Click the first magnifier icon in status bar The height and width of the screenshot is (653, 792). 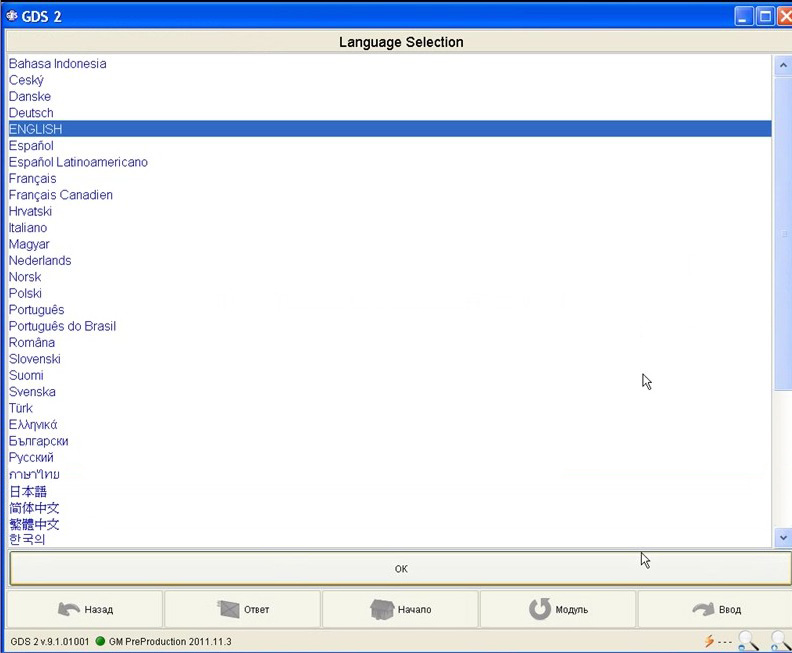tap(748, 641)
